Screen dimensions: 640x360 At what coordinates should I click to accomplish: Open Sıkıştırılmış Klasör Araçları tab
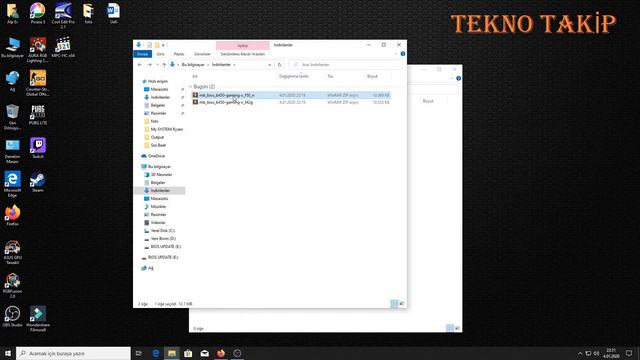point(242,54)
